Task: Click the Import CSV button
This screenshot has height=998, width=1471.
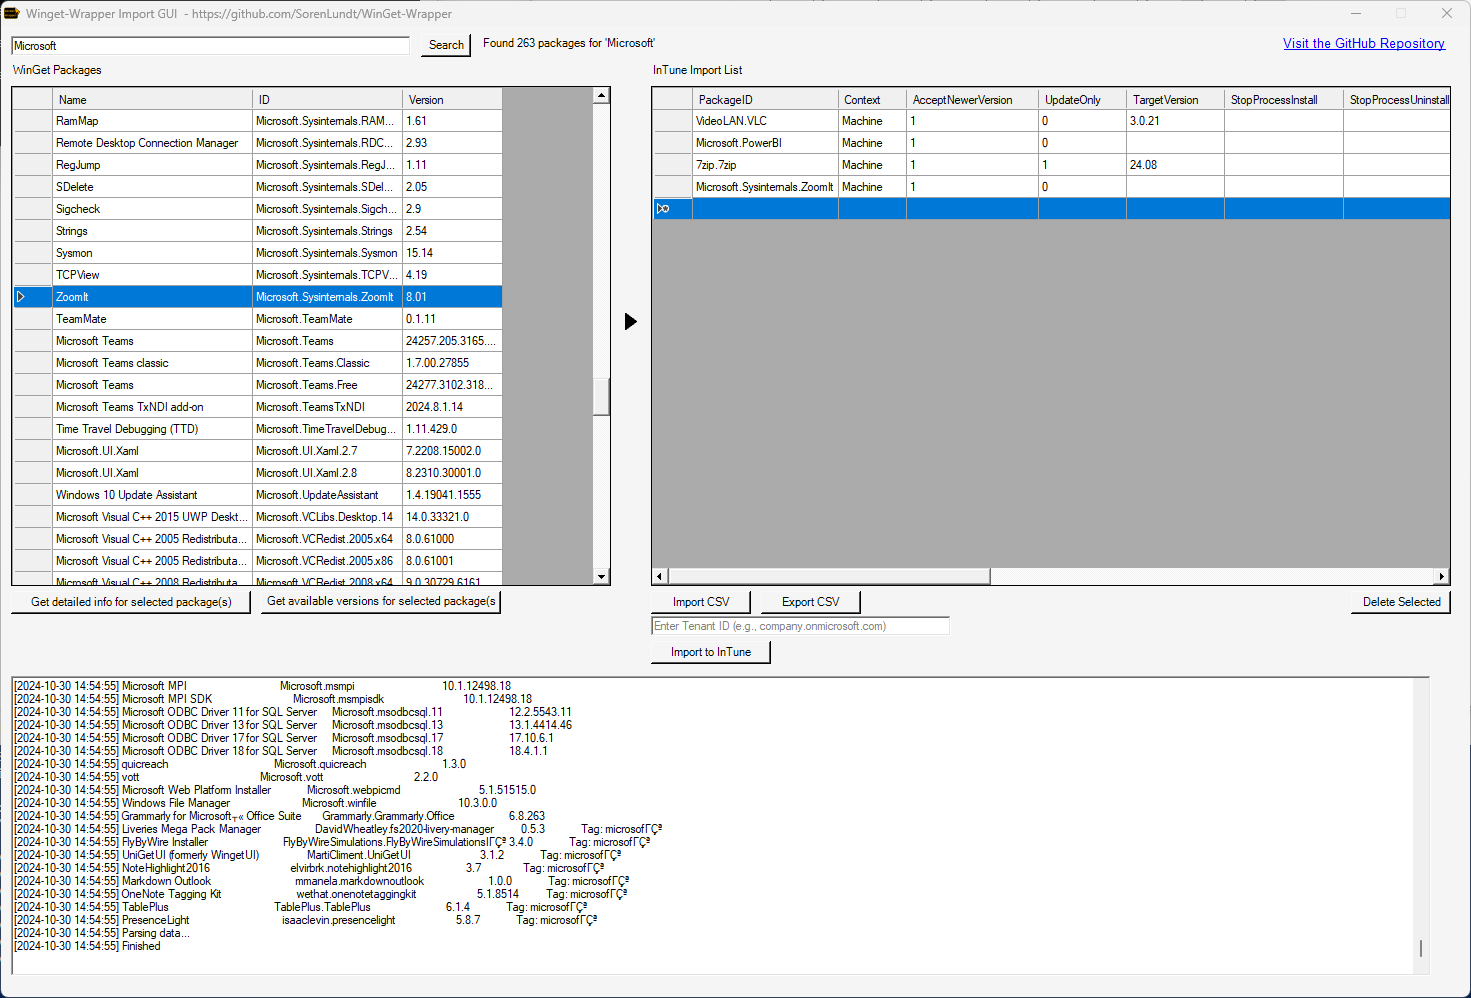Action: pos(701,602)
